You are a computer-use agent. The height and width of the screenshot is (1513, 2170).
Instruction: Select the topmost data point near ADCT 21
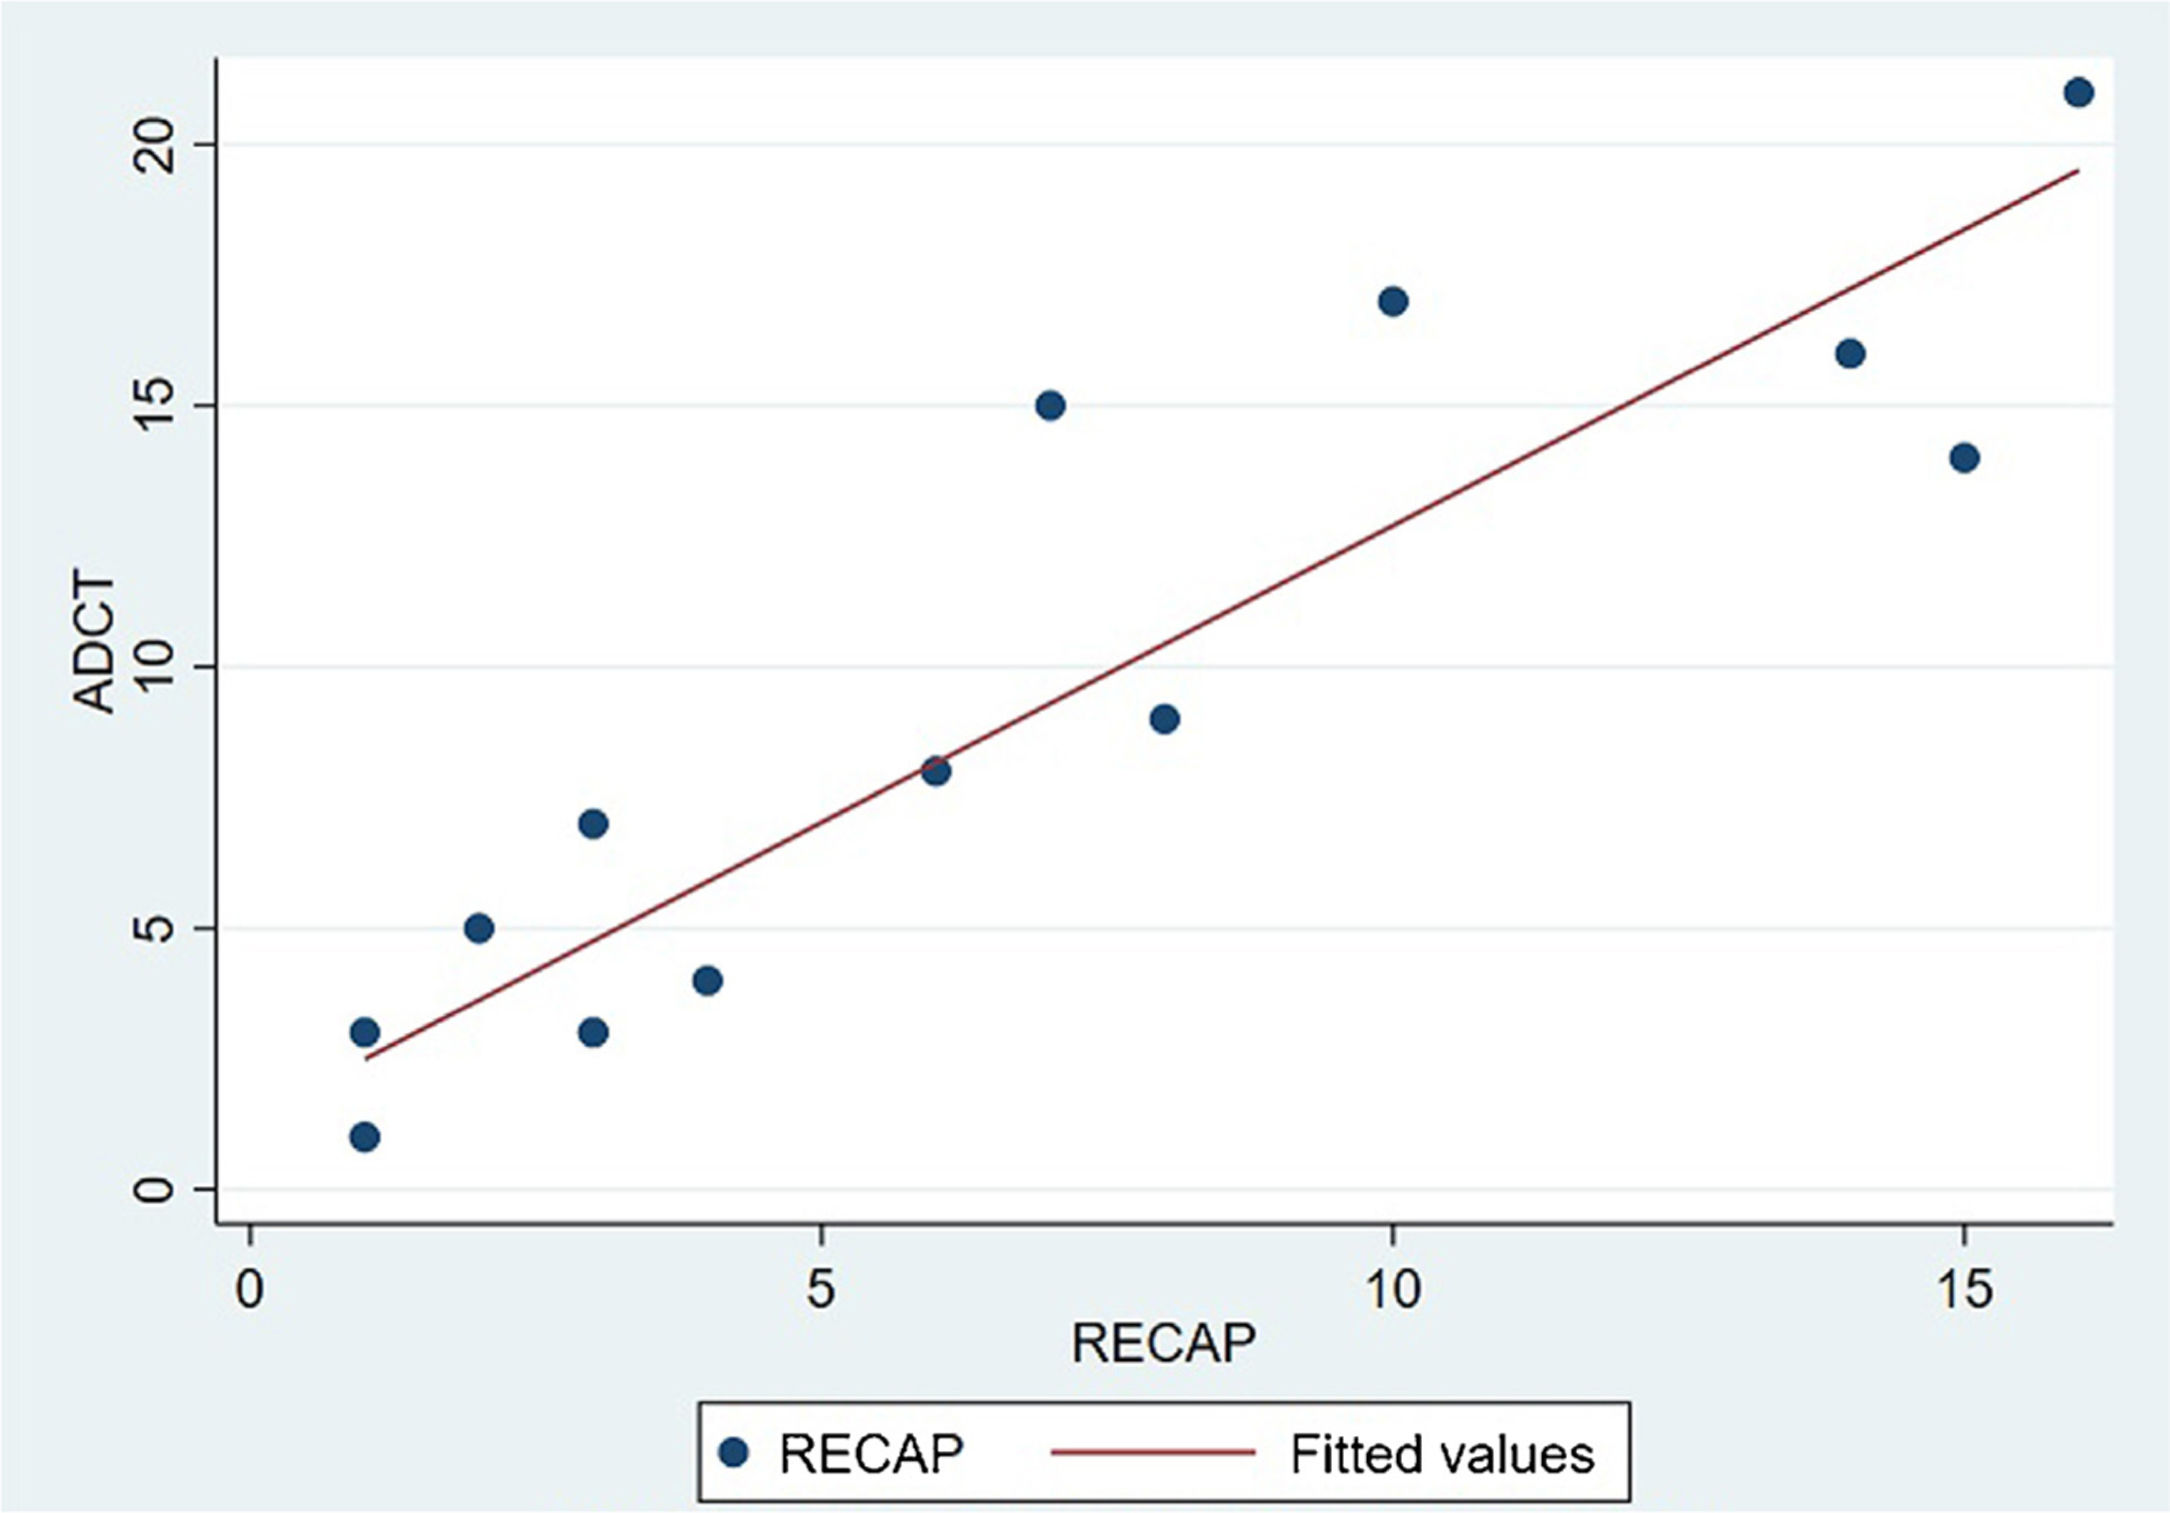pyautogui.click(x=2078, y=93)
